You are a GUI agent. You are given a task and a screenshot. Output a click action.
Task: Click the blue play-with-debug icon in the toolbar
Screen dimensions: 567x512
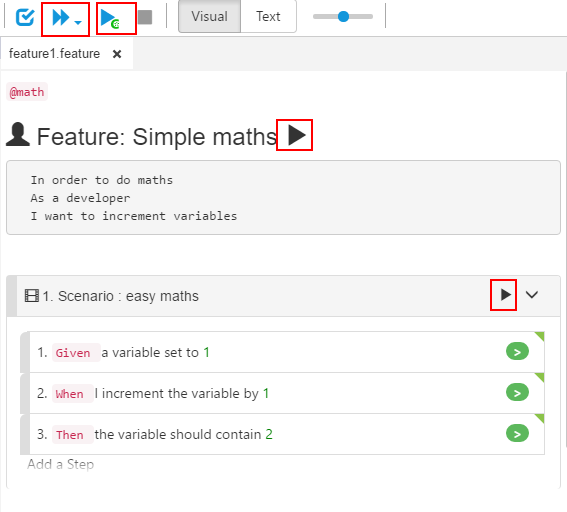110,18
